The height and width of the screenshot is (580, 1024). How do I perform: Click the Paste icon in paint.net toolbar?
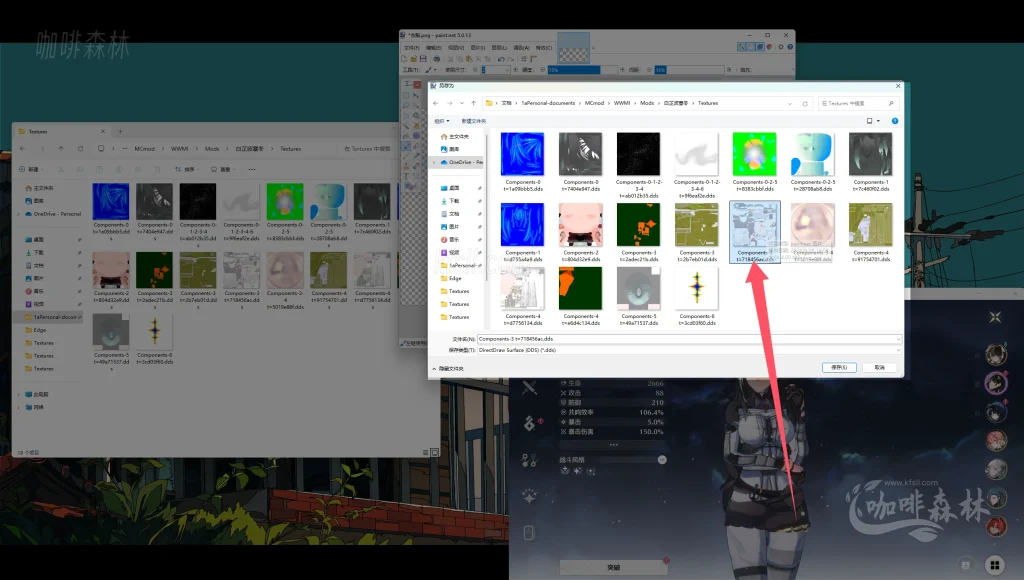click(469, 59)
